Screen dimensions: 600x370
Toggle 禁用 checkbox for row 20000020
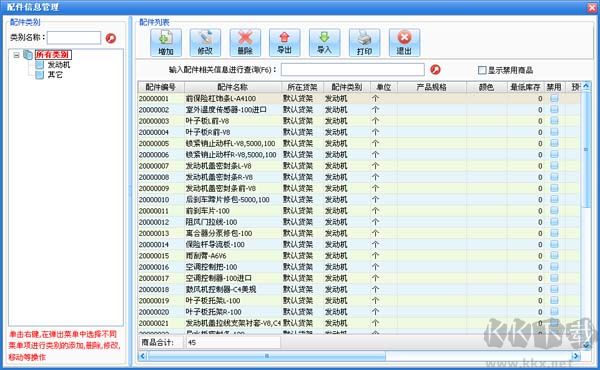coord(554,311)
